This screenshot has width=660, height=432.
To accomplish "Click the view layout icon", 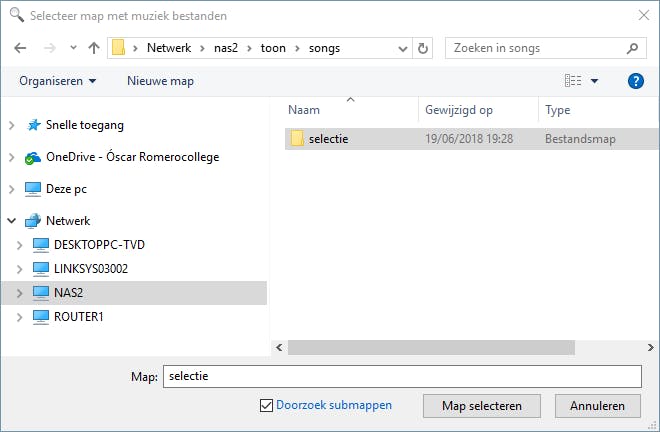I will [x=573, y=81].
